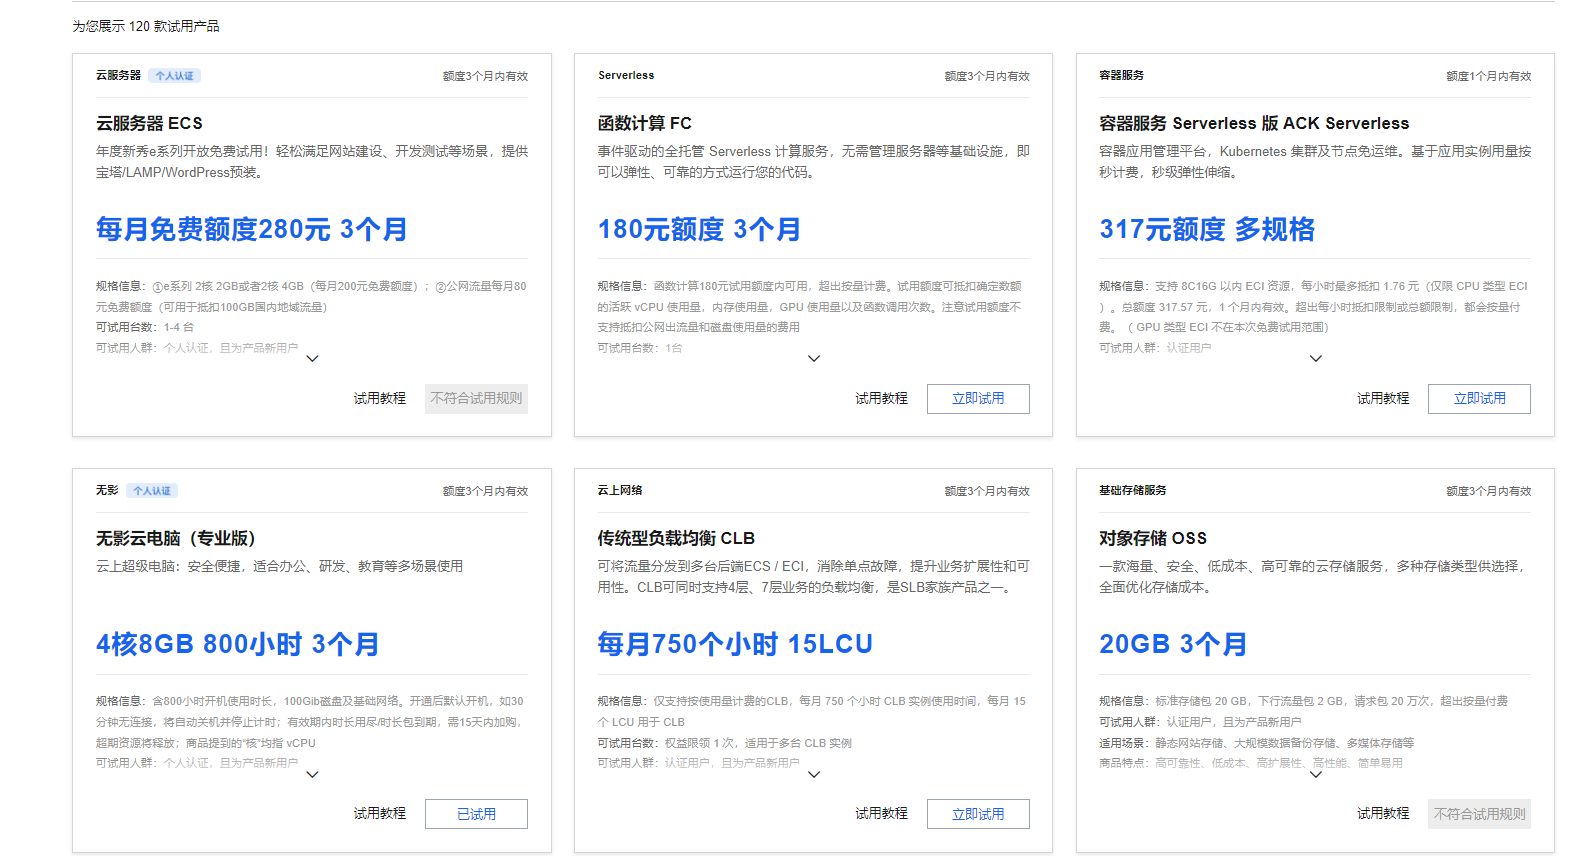Click the 个人认证 badge beside 无影
Screen dimensions: 1589x856
(x=153, y=491)
